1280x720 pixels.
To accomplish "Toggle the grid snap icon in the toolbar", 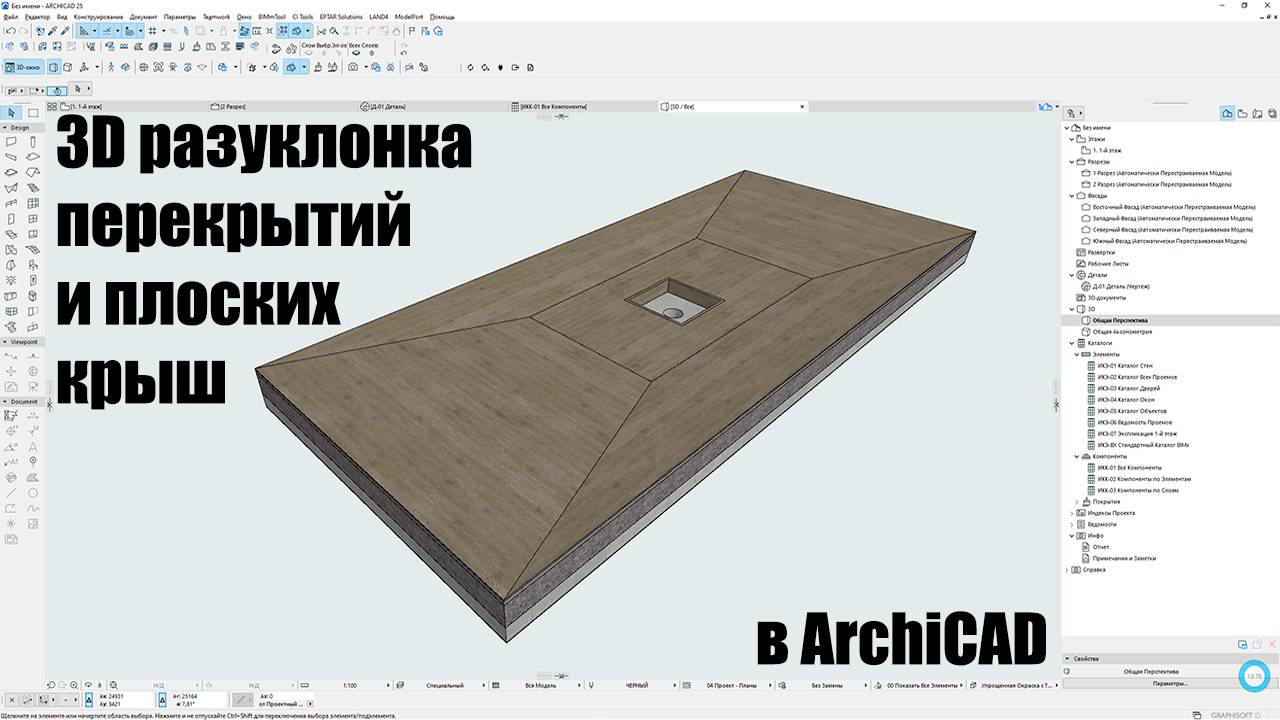I will 152,31.
